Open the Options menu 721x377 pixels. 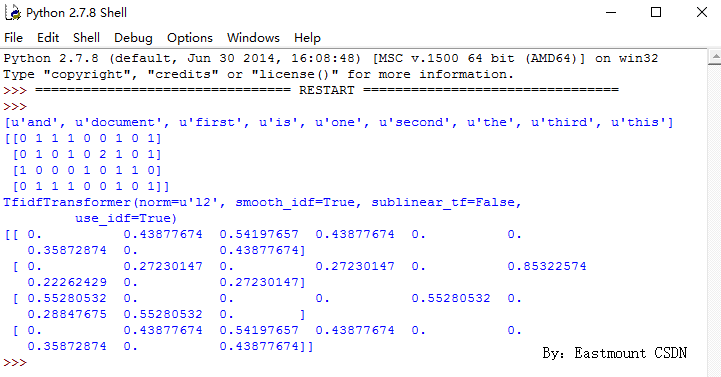[190, 38]
